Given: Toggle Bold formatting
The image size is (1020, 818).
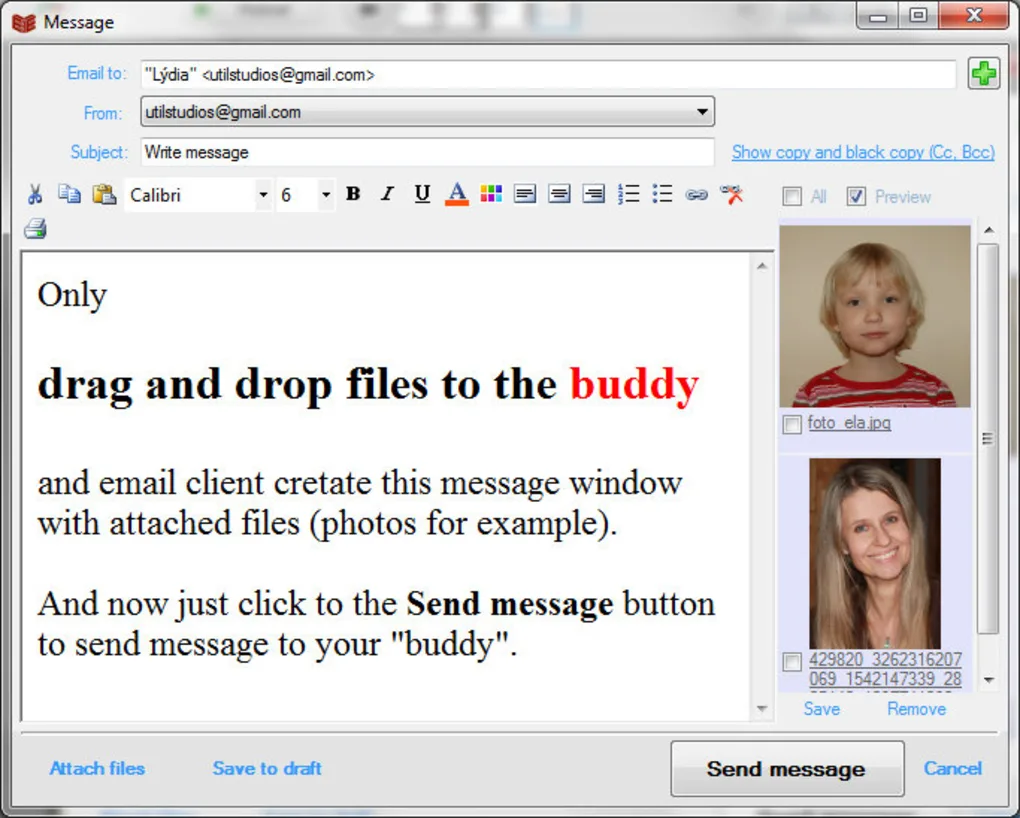Looking at the screenshot, I should pos(352,195).
